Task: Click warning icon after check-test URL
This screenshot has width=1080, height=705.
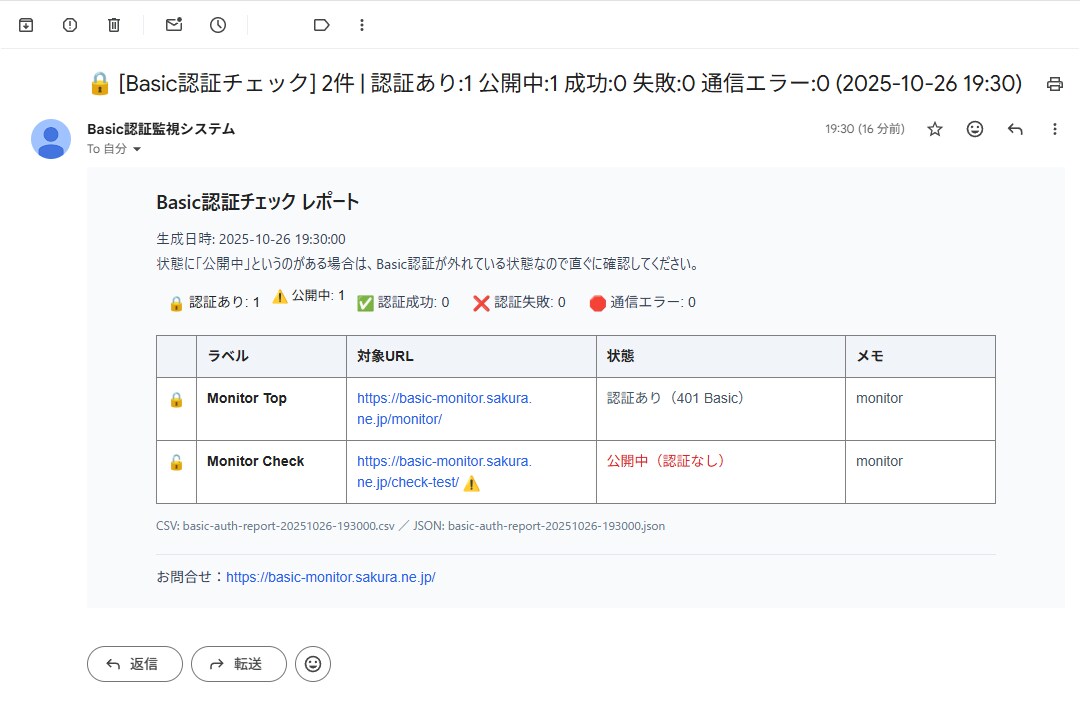Action: [472, 483]
